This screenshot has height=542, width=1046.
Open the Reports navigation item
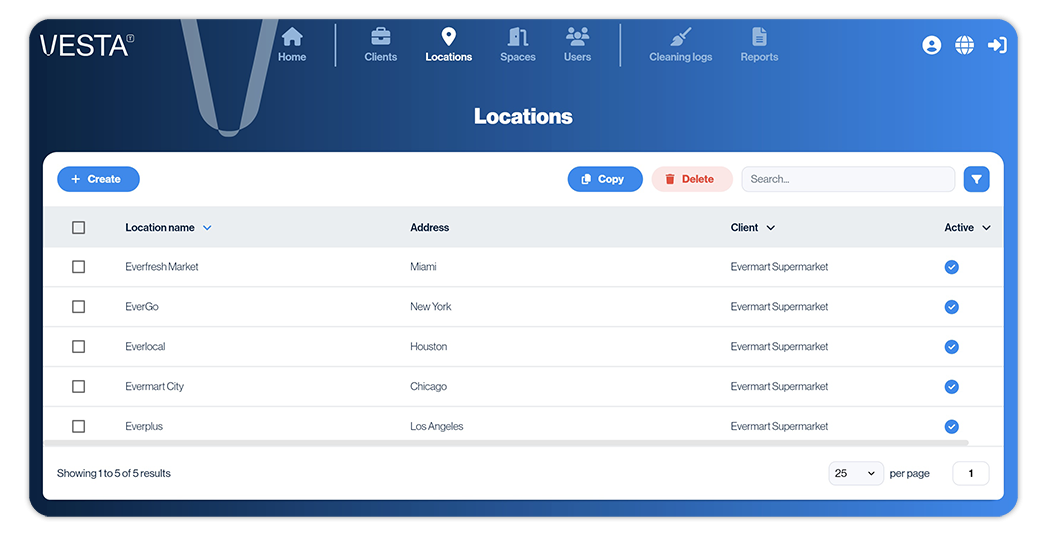tap(759, 45)
